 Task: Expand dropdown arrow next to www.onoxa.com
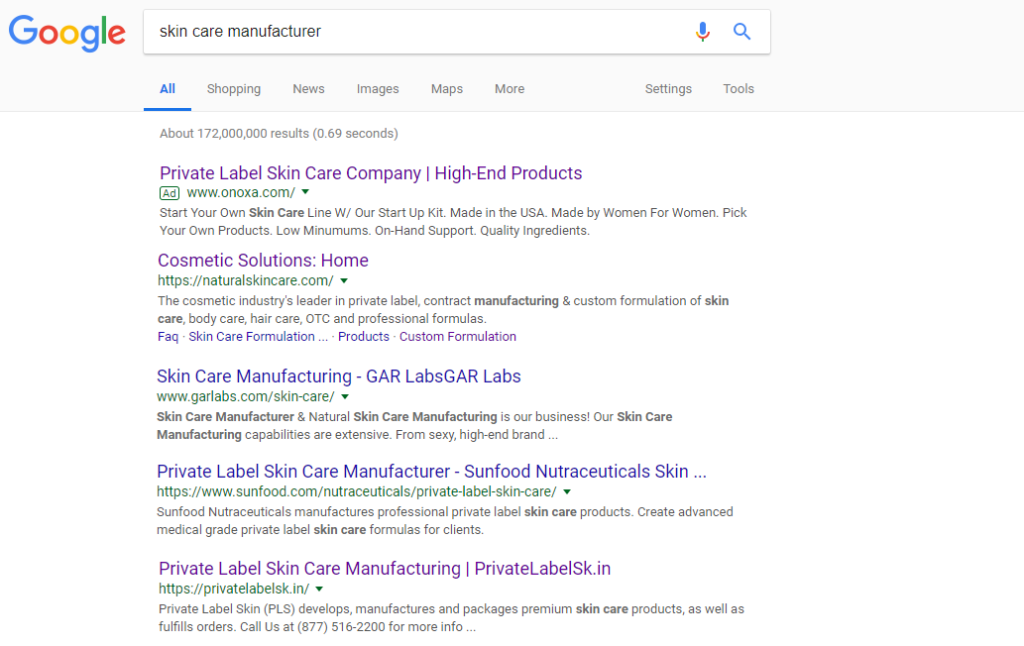pos(306,192)
